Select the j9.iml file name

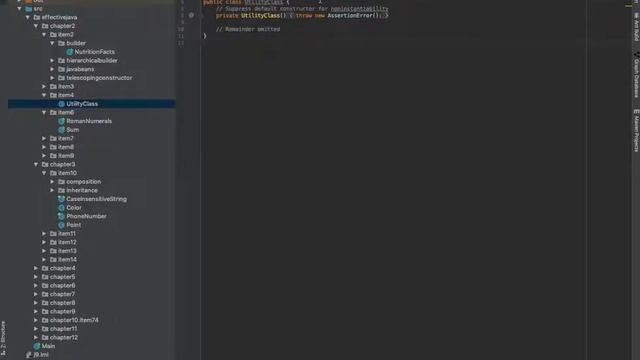pyautogui.click(x=41, y=355)
